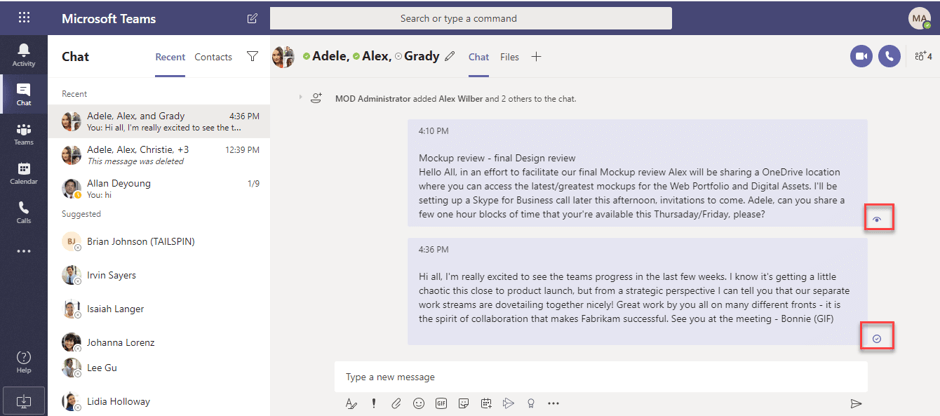Open chat with Allan Deyoung

click(x=160, y=189)
